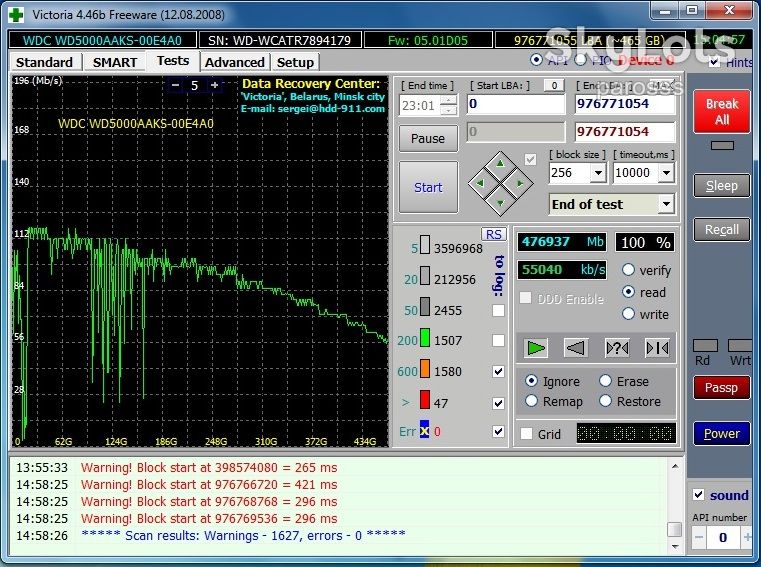The image size is (761, 567).
Task: Select the Erase bad block action
Action: [x=605, y=381]
